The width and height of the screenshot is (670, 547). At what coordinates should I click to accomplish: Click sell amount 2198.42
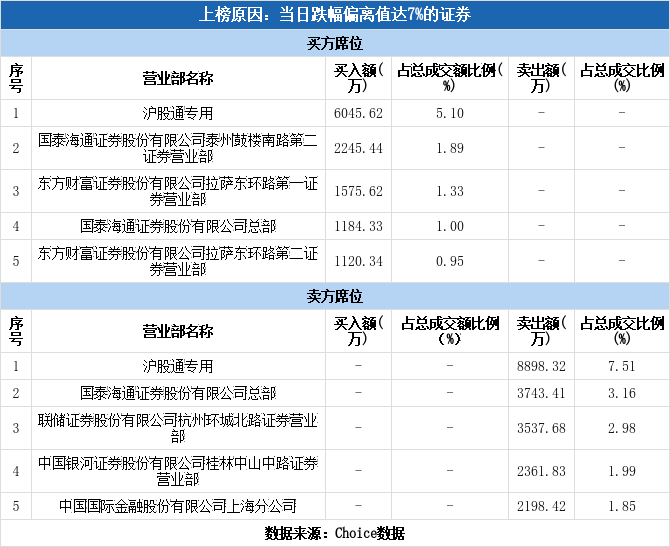point(541,506)
